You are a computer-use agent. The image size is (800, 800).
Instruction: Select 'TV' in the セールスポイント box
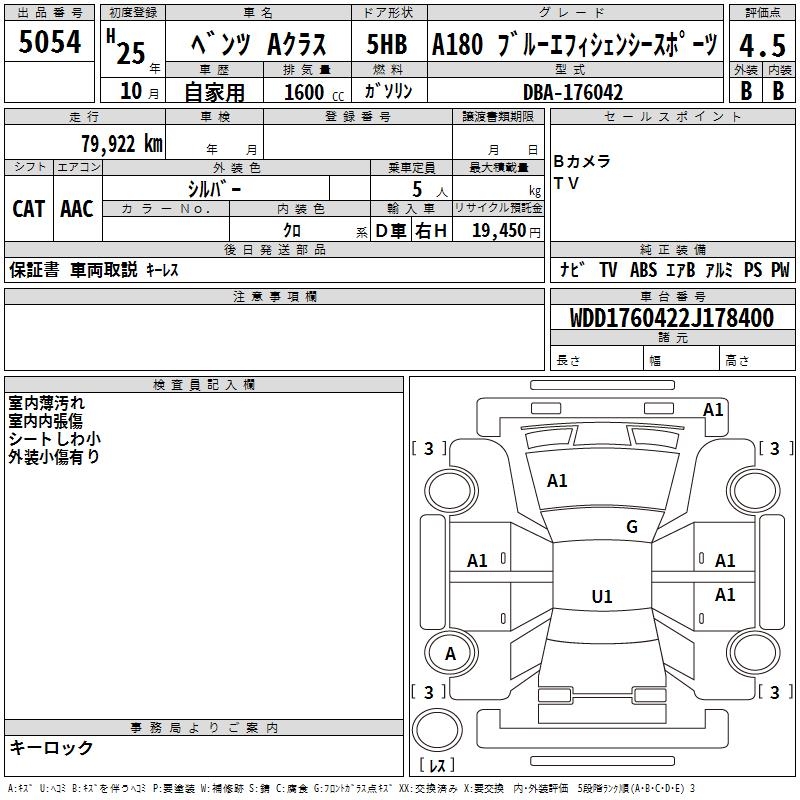pyautogui.click(x=566, y=183)
